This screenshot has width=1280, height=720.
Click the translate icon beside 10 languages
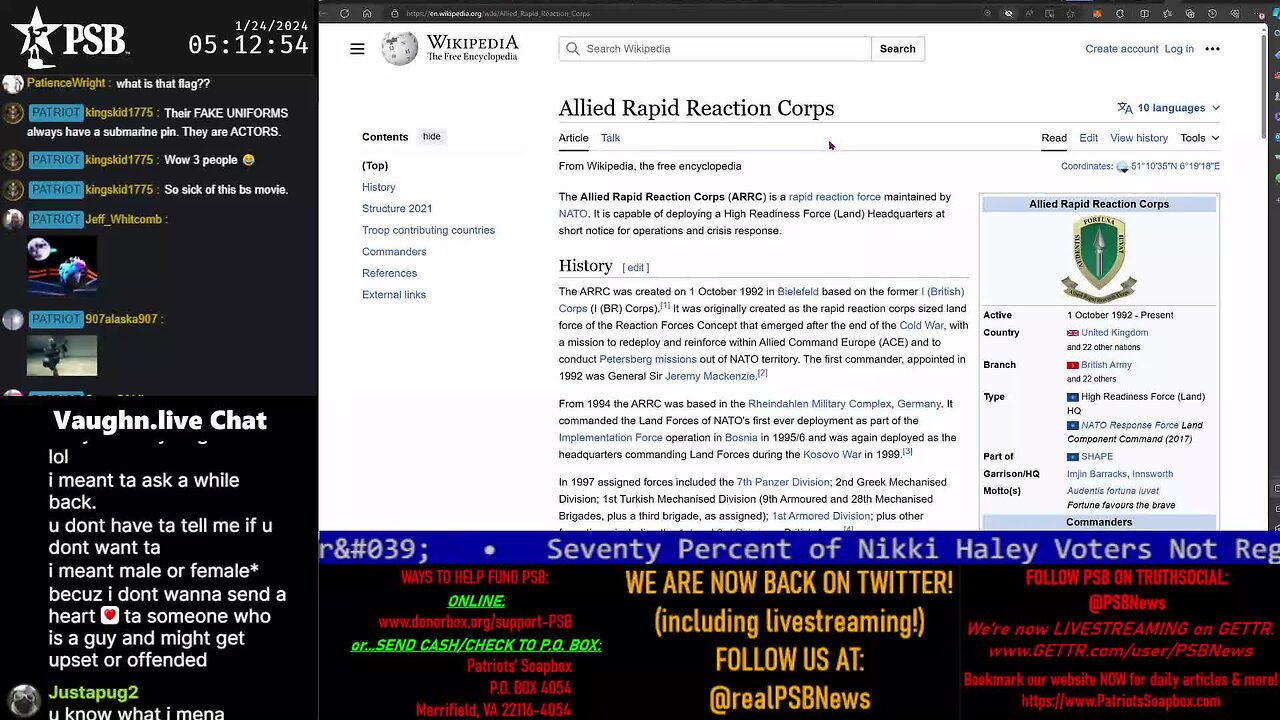pos(1125,108)
